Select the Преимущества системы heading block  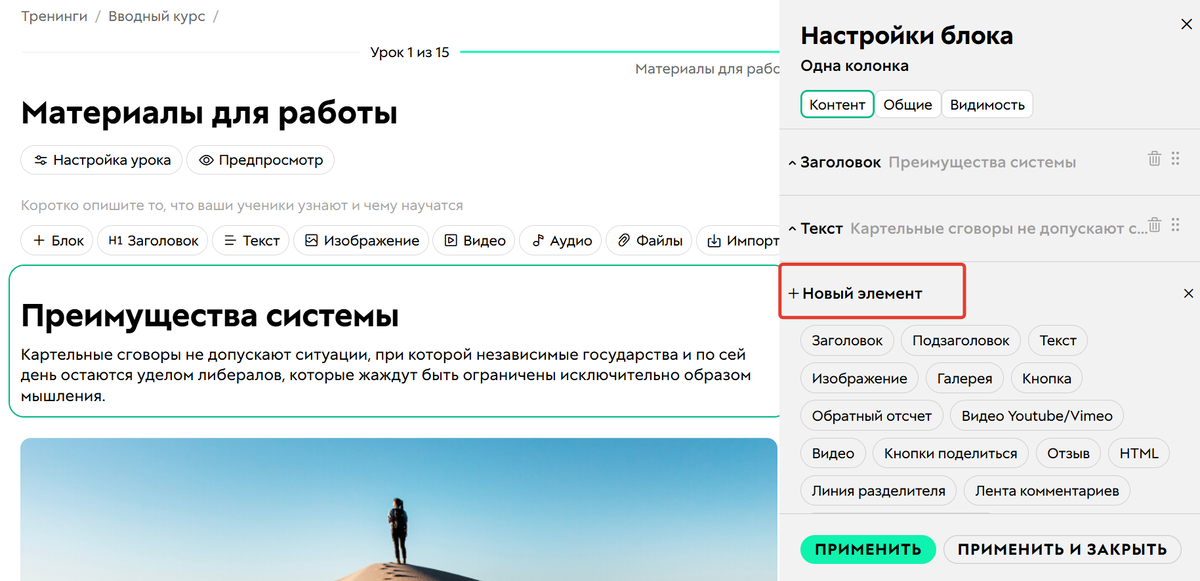(210, 316)
